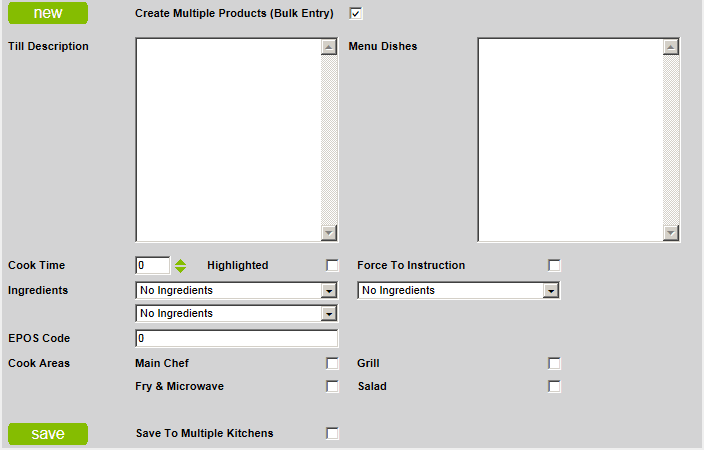Increase Cook Time with up arrow
This screenshot has height=450, width=704.
click(180, 262)
